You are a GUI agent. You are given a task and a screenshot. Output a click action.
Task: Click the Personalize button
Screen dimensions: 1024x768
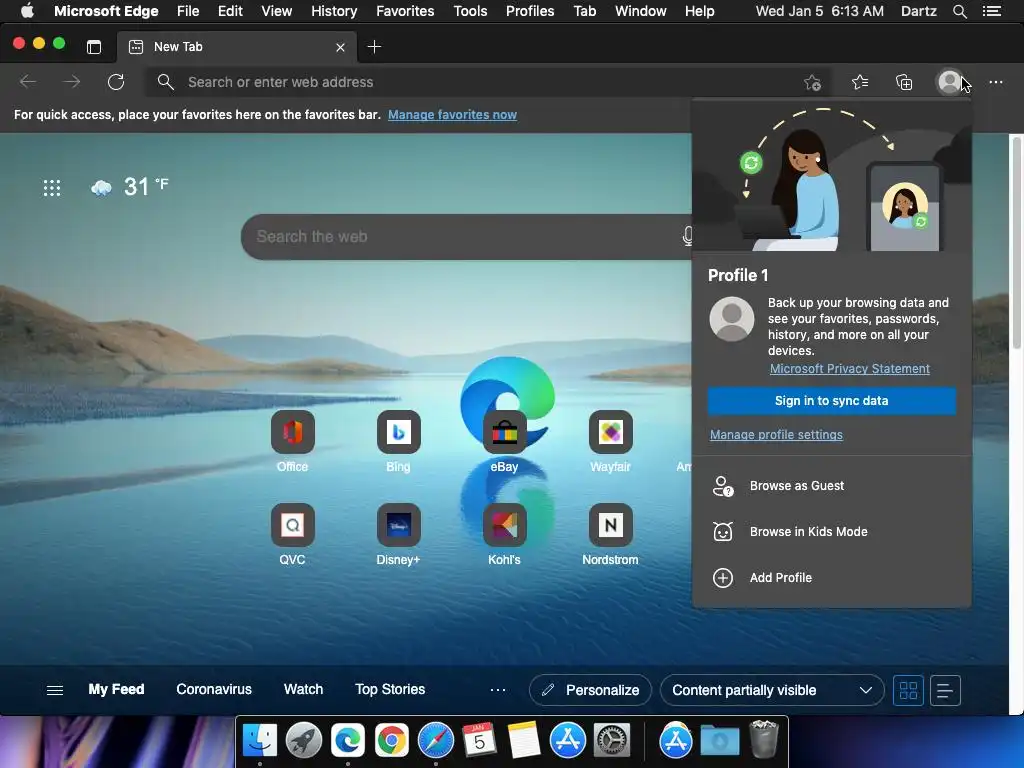[590, 690]
